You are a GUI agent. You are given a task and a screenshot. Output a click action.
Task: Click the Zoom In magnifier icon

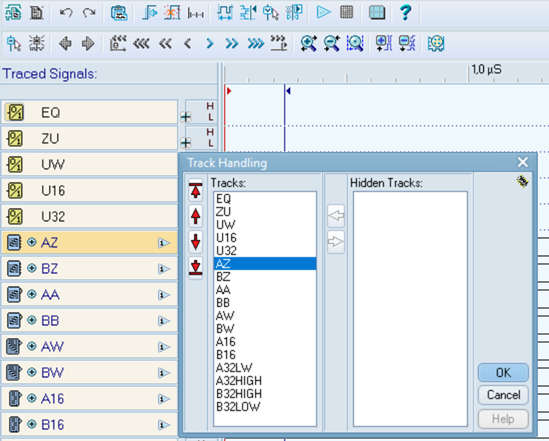308,43
